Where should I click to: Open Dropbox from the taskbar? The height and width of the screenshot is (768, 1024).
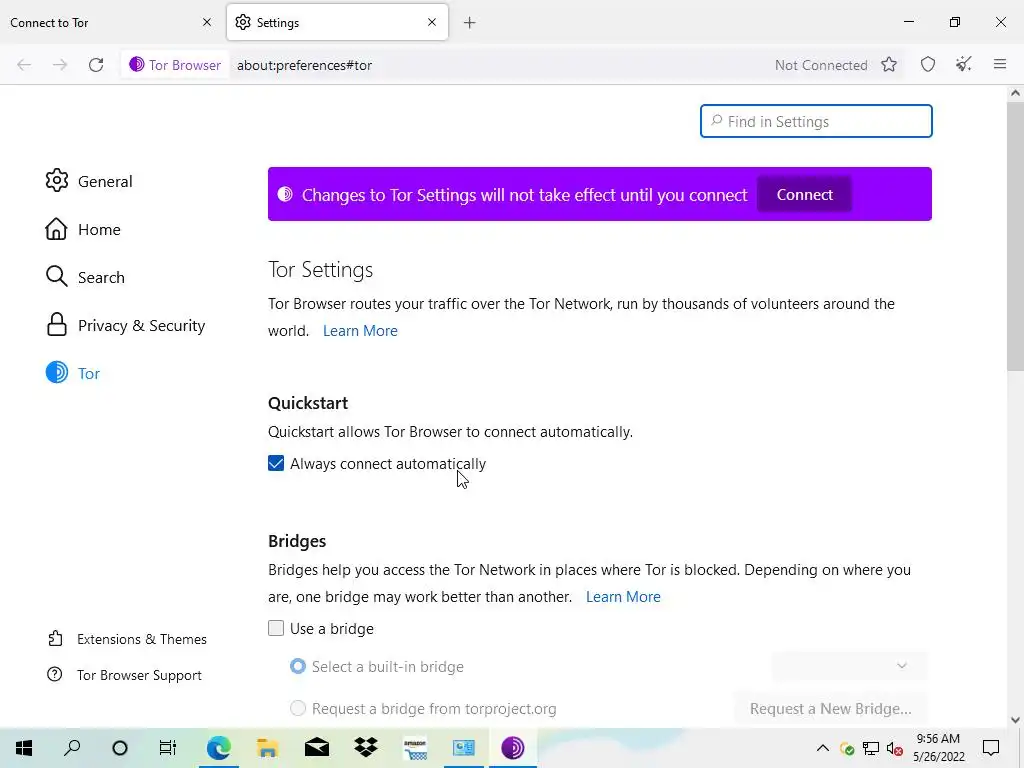pos(366,748)
